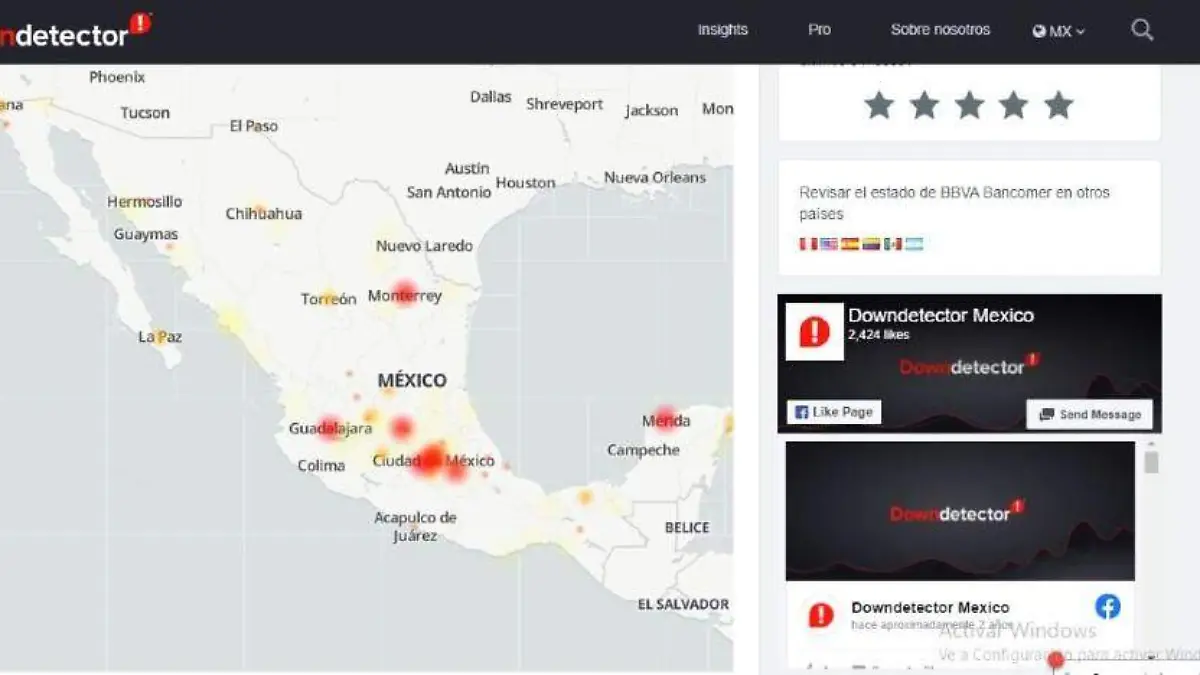Expand the MX country selector dropdown
Image resolution: width=1200 pixels, height=675 pixels.
(1059, 31)
